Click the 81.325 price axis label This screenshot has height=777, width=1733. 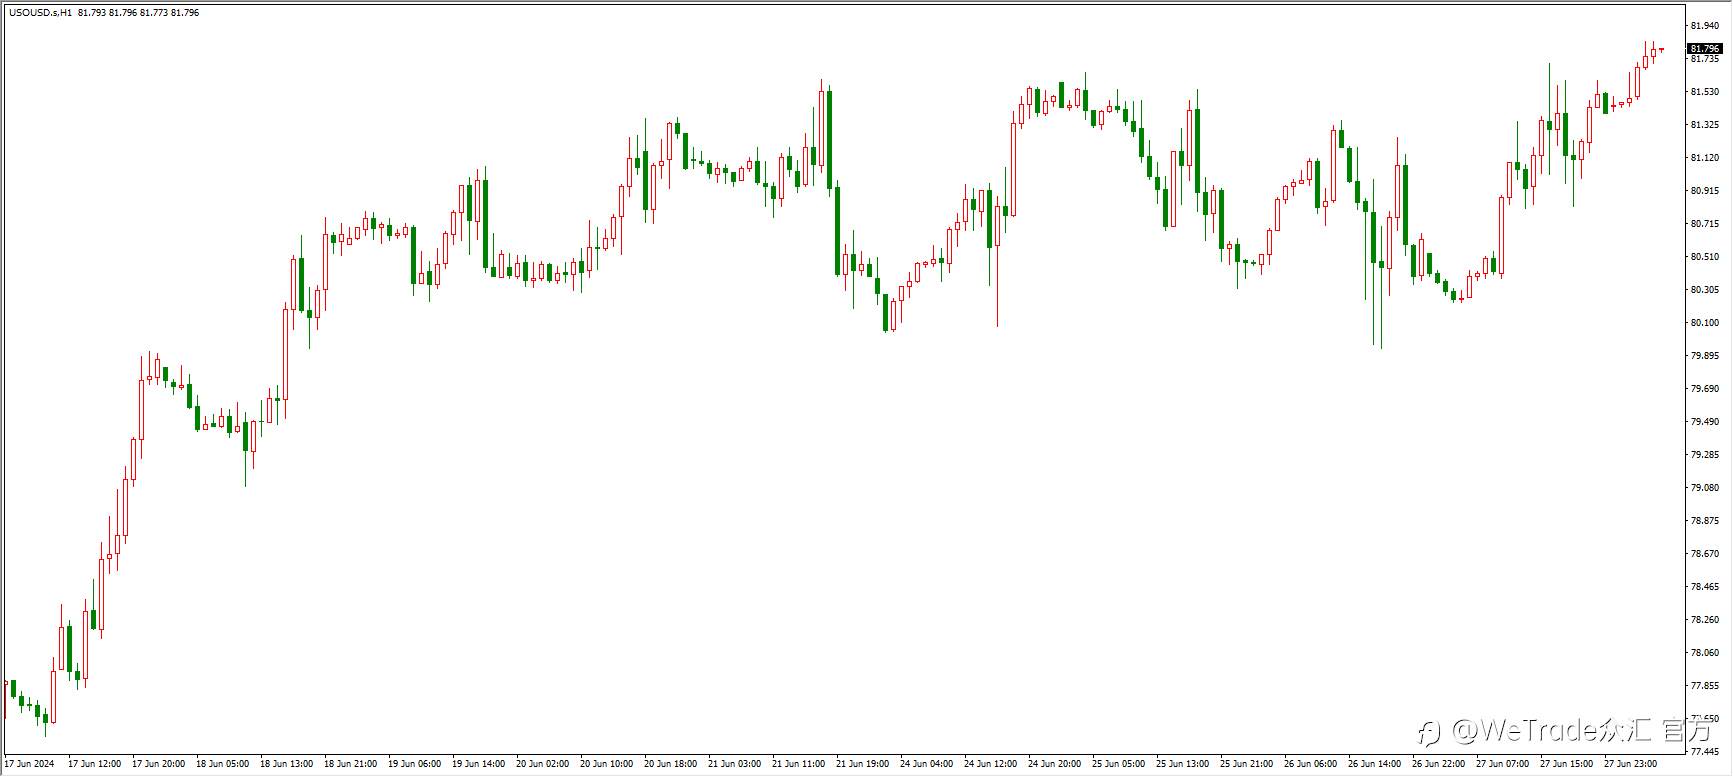(1704, 125)
